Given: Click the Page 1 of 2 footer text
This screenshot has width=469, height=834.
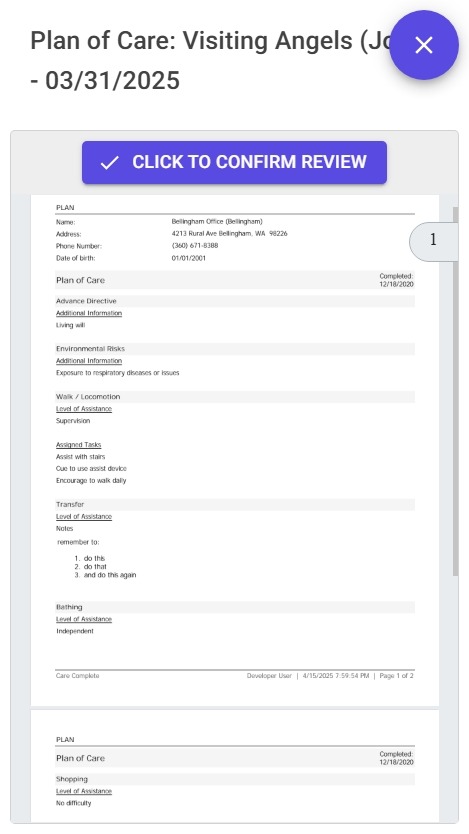Looking at the screenshot, I should (397, 676).
